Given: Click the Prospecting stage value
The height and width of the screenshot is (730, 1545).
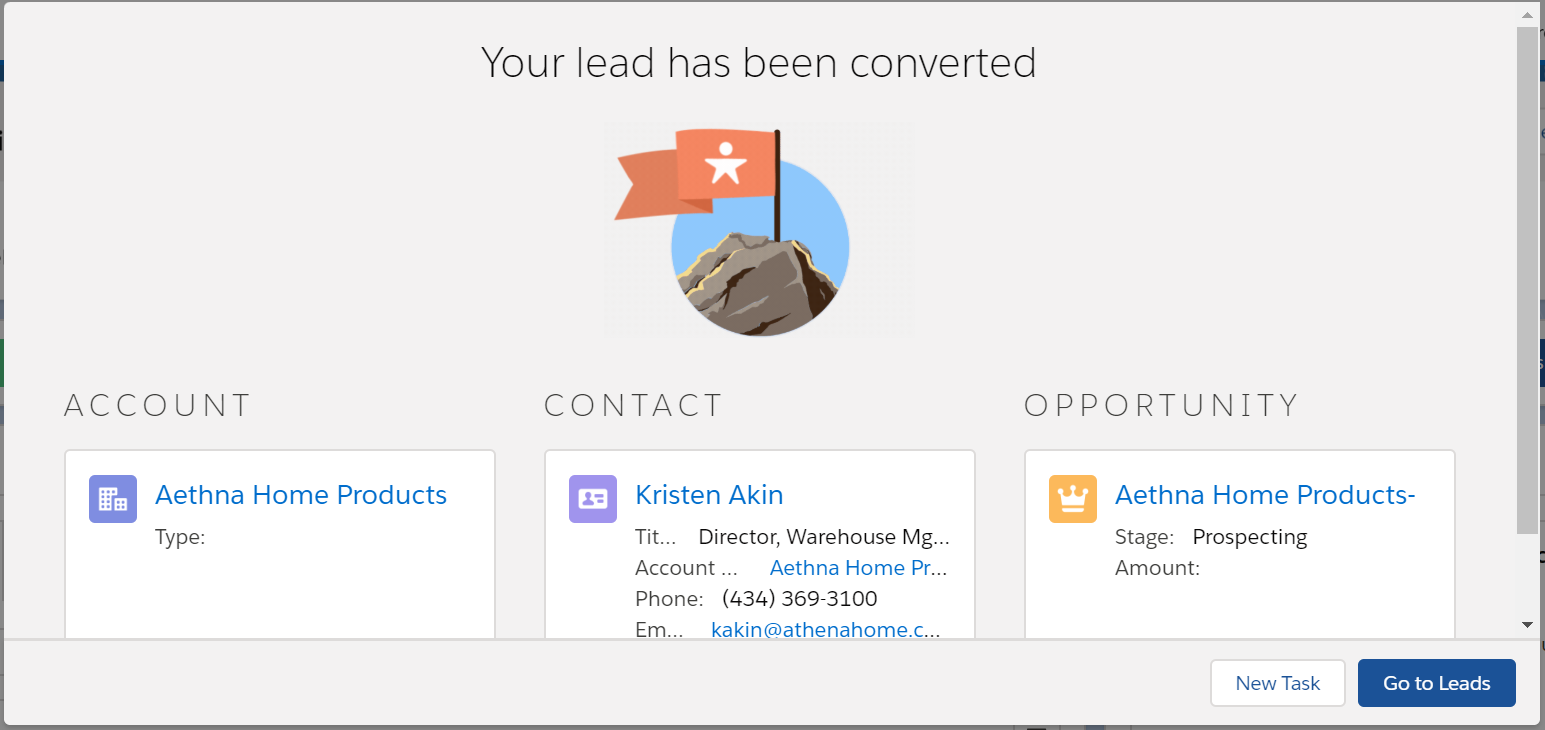Looking at the screenshot, I should (1249, 537).
